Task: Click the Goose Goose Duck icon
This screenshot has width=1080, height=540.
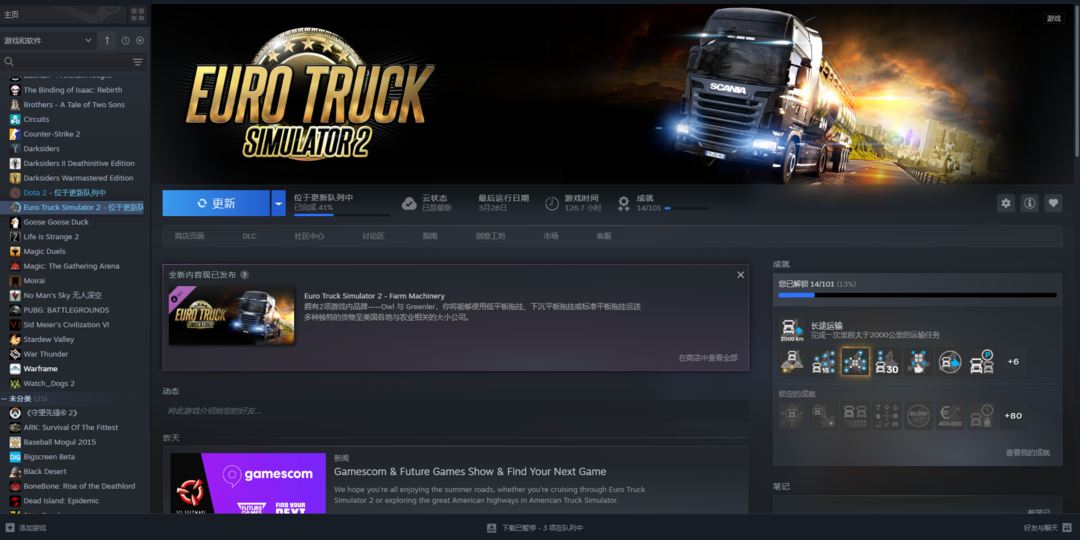Action: click(15, 222)
